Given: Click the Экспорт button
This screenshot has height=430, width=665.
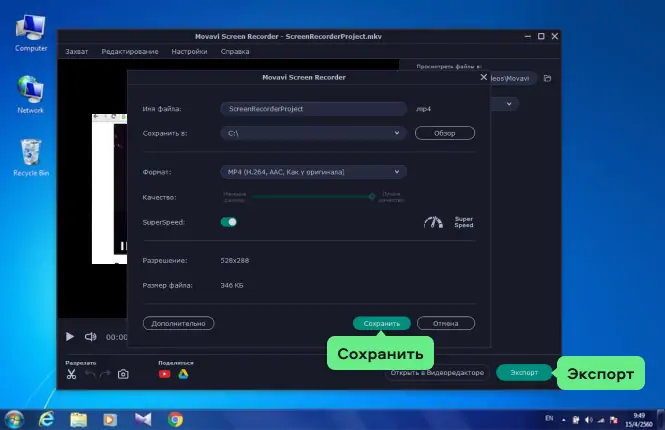Looking at the screenshot, I should click(x=524, y=372).
